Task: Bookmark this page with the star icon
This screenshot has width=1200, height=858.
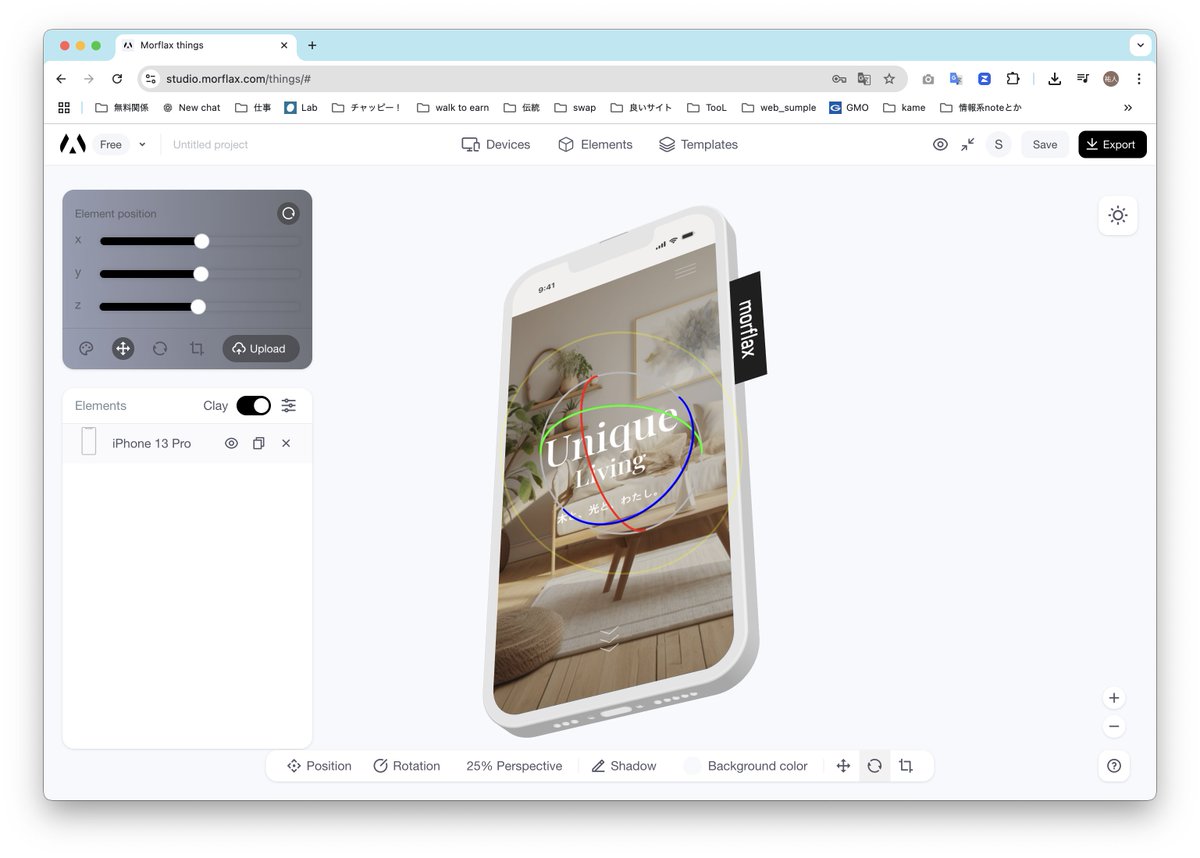Action: tap(889, 79)
